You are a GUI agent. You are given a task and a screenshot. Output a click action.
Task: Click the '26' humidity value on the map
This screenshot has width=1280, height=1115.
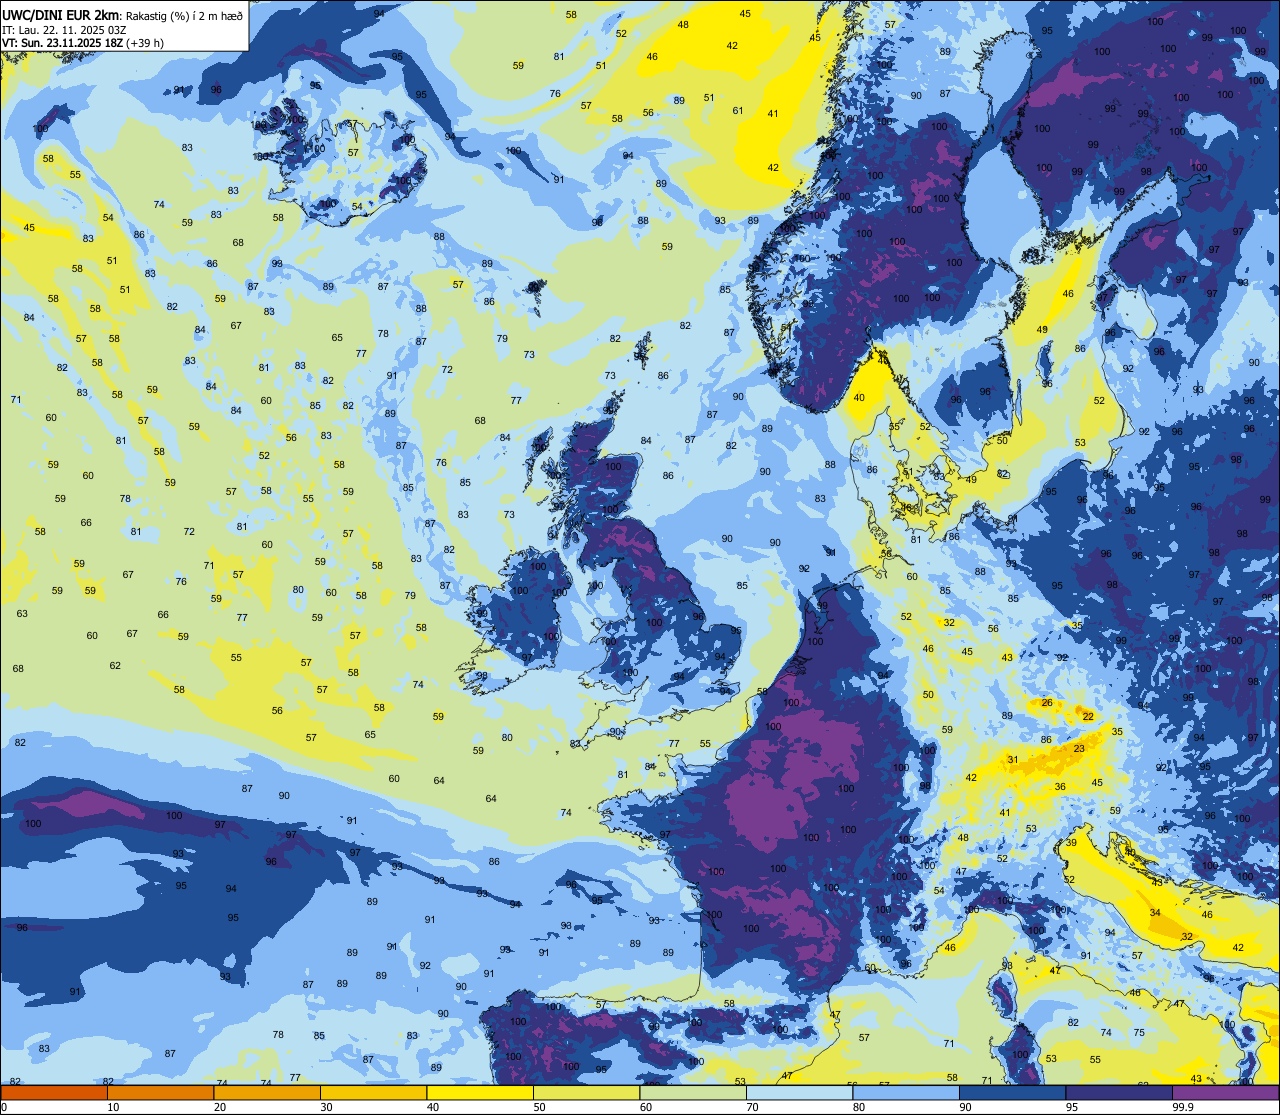[1047, 703]
